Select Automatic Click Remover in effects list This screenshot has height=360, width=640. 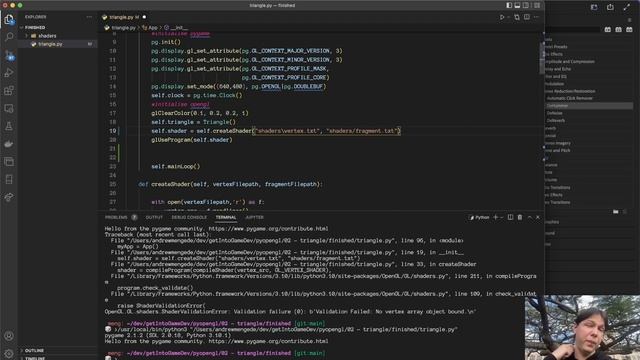(x=569, y=98)
